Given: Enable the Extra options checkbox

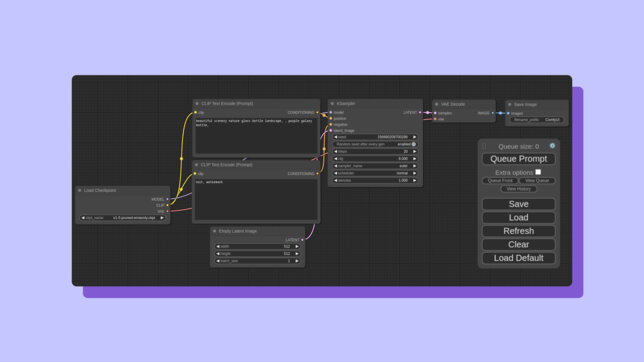Looking at the screenshot, I should (538, 172).
